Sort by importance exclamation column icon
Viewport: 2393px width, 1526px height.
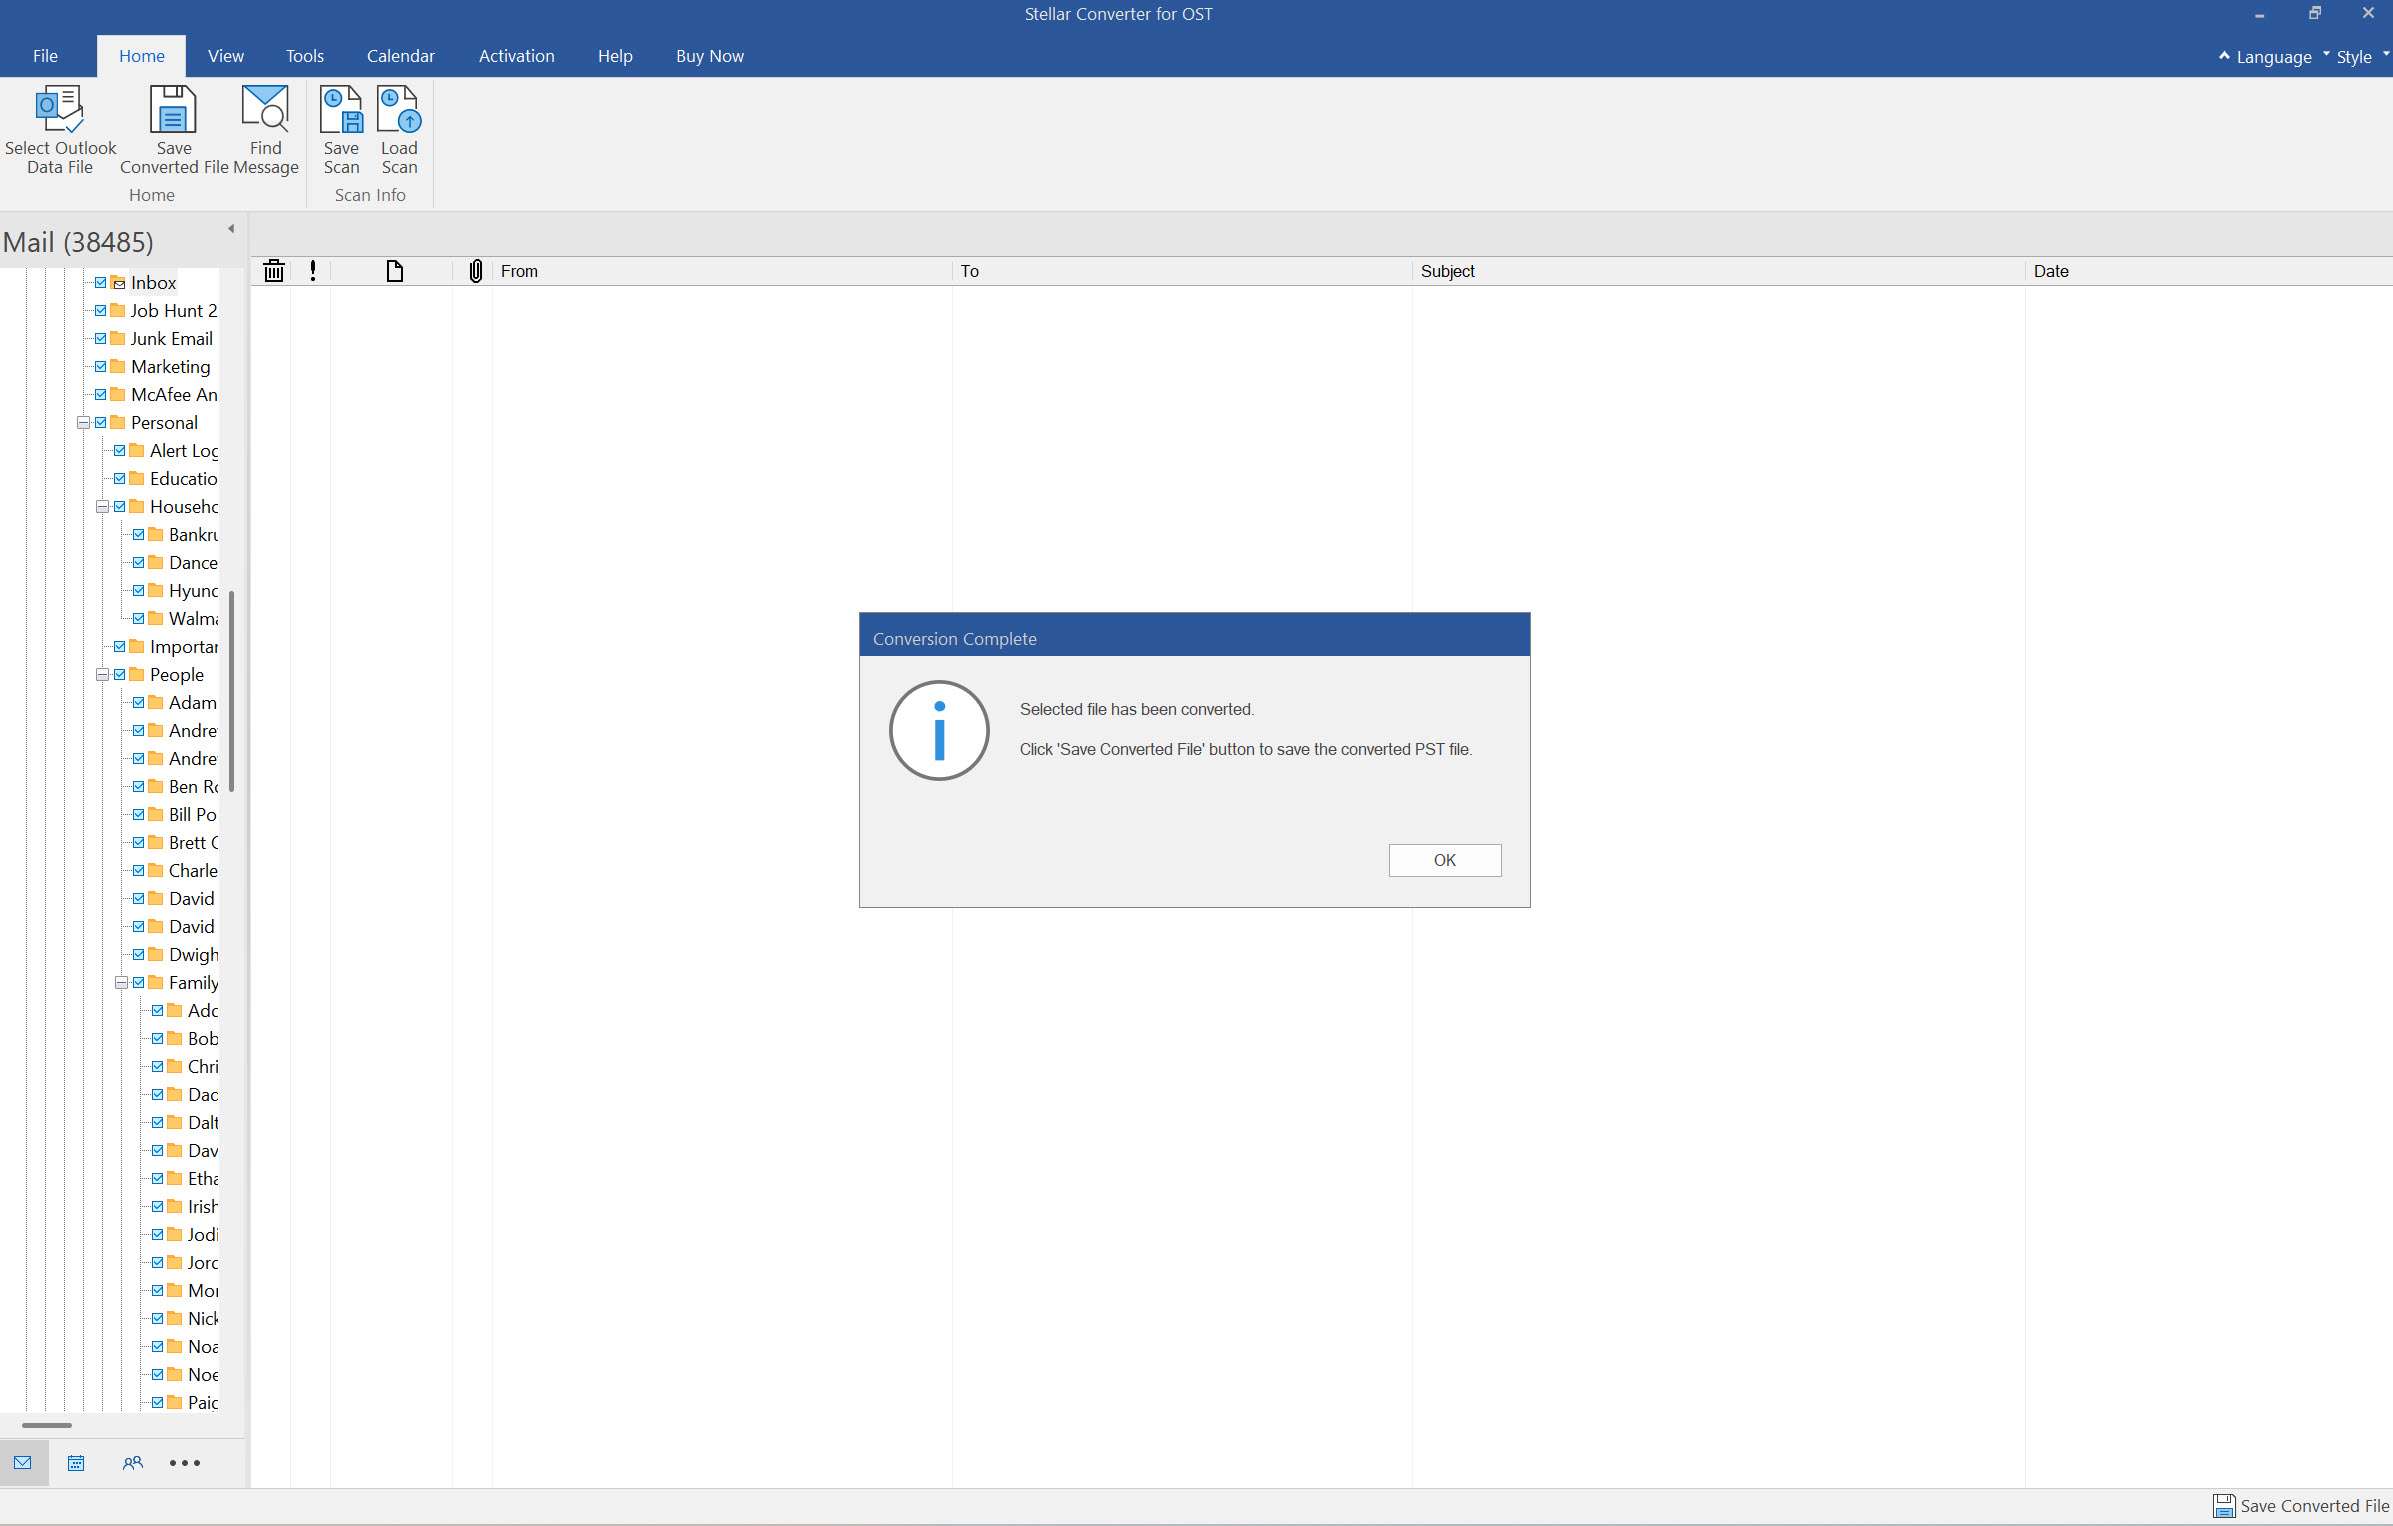tap(313, 271)
